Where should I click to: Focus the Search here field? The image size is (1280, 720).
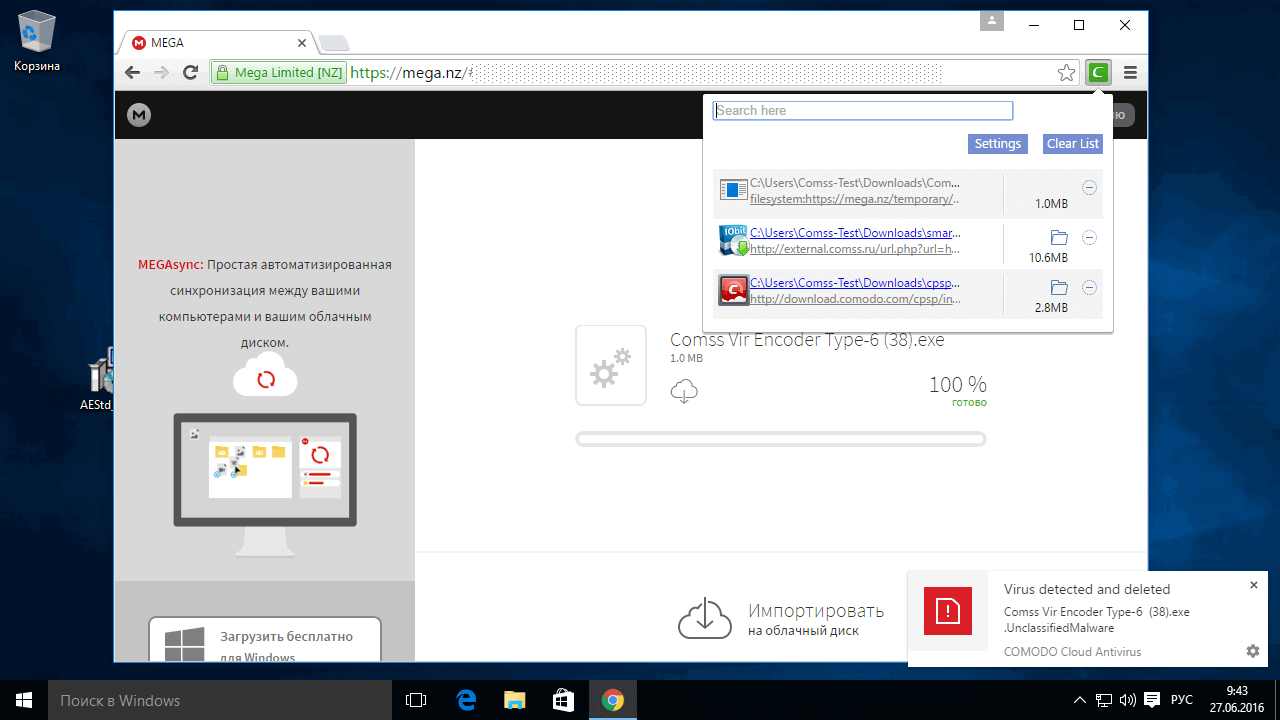863,111
